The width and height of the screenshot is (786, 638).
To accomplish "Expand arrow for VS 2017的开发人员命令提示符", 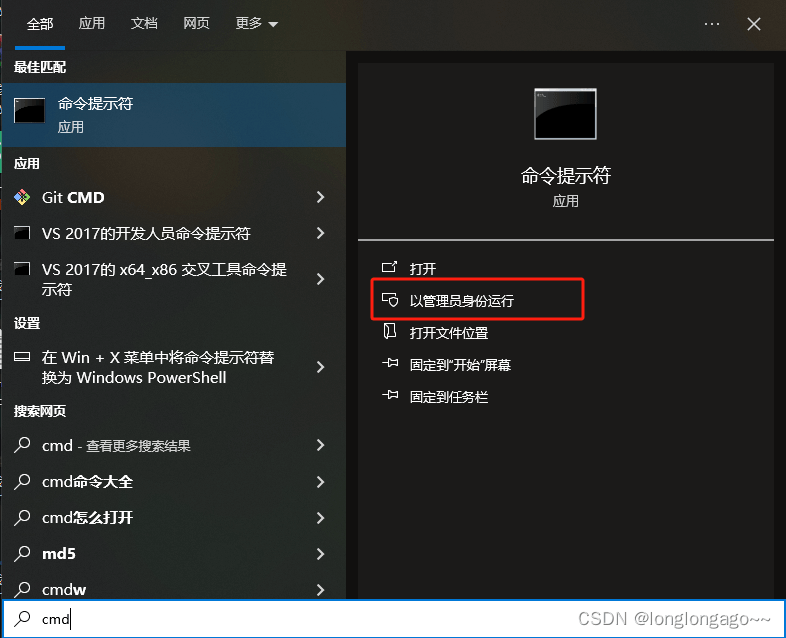I will click(x=321, y=233).
